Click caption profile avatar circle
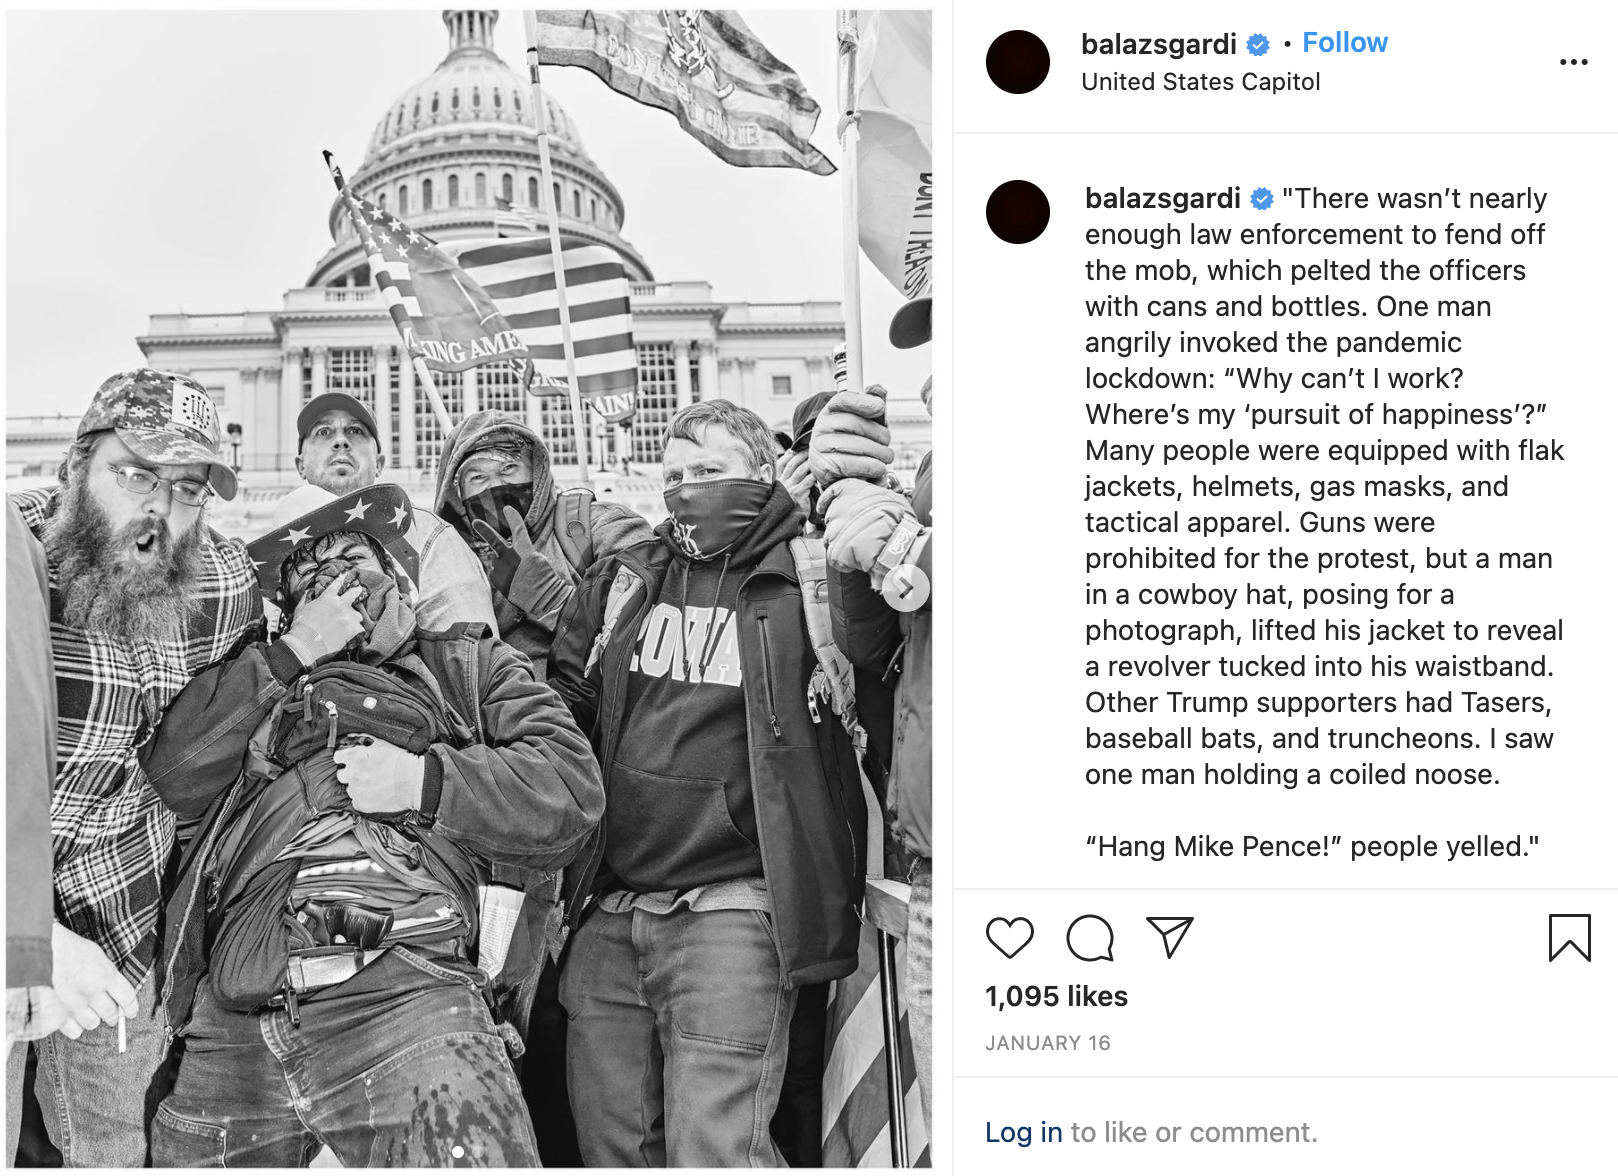The height and width of the screenshot is (1176, 1618). [x=1017, y=212]
